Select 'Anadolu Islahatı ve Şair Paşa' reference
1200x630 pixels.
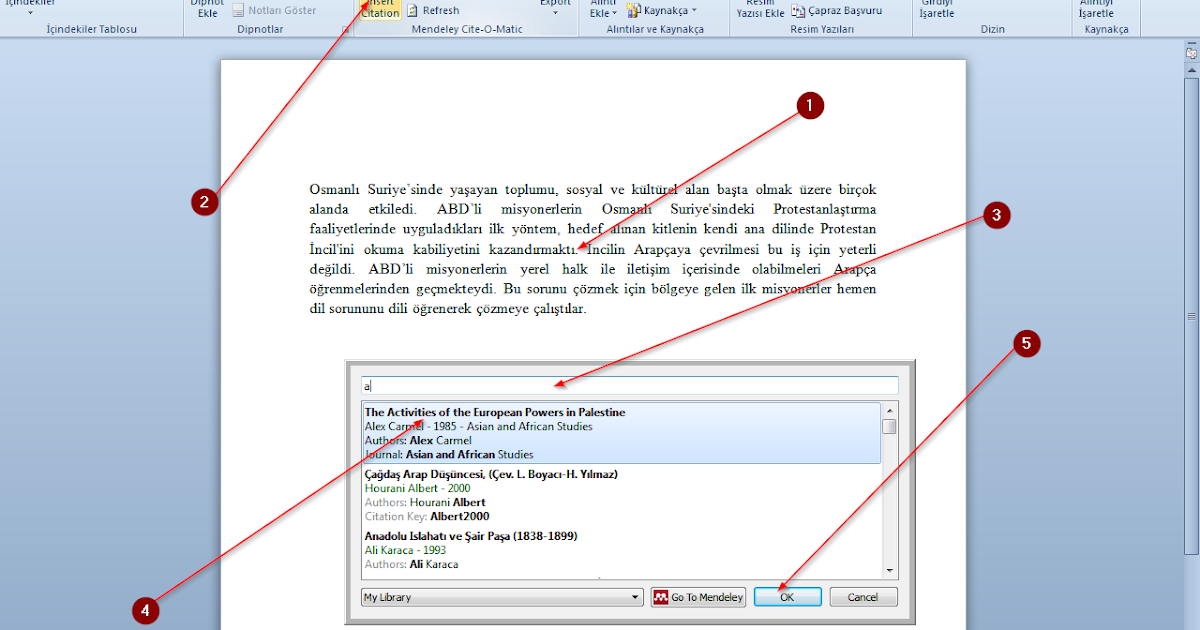621,550
